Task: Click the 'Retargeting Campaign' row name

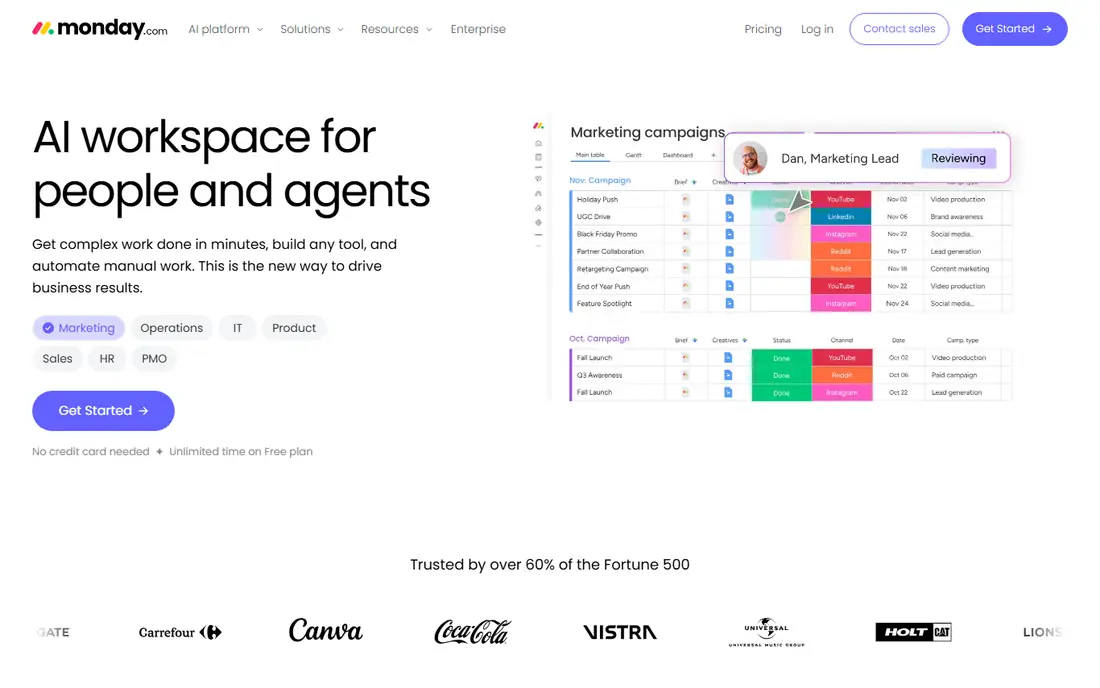Action: click(612, 269)
